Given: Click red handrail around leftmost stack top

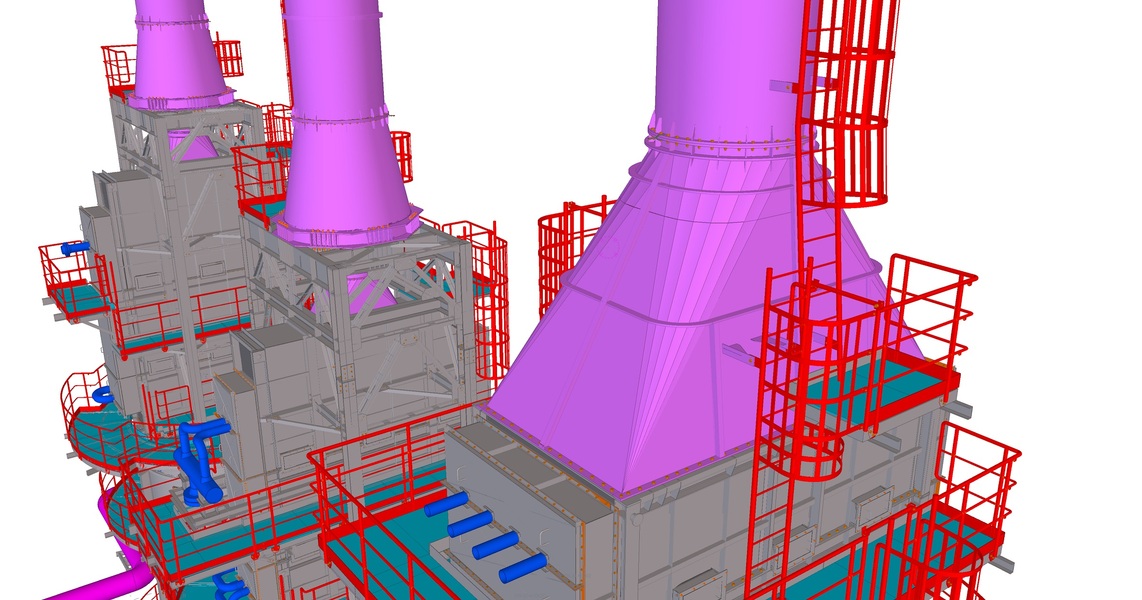Looking at the screenshot, I should click(118, 66).
